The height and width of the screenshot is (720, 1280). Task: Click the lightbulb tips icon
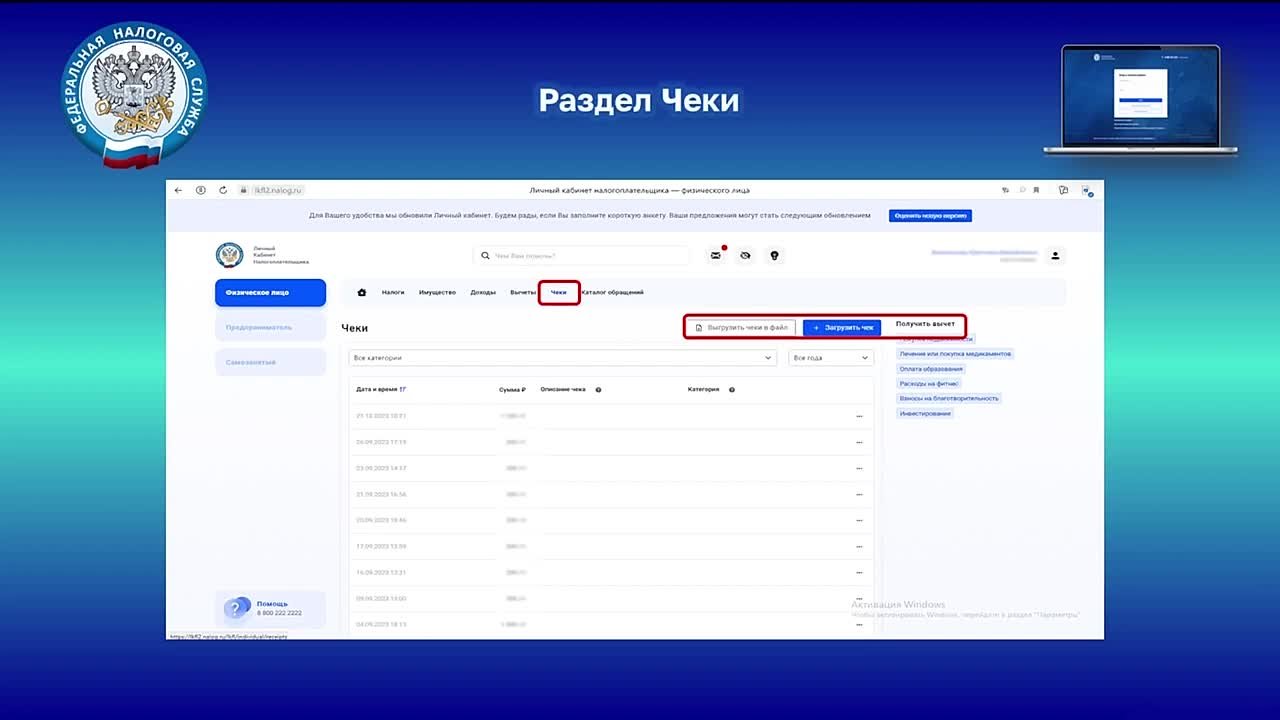[x=774, y=256]
